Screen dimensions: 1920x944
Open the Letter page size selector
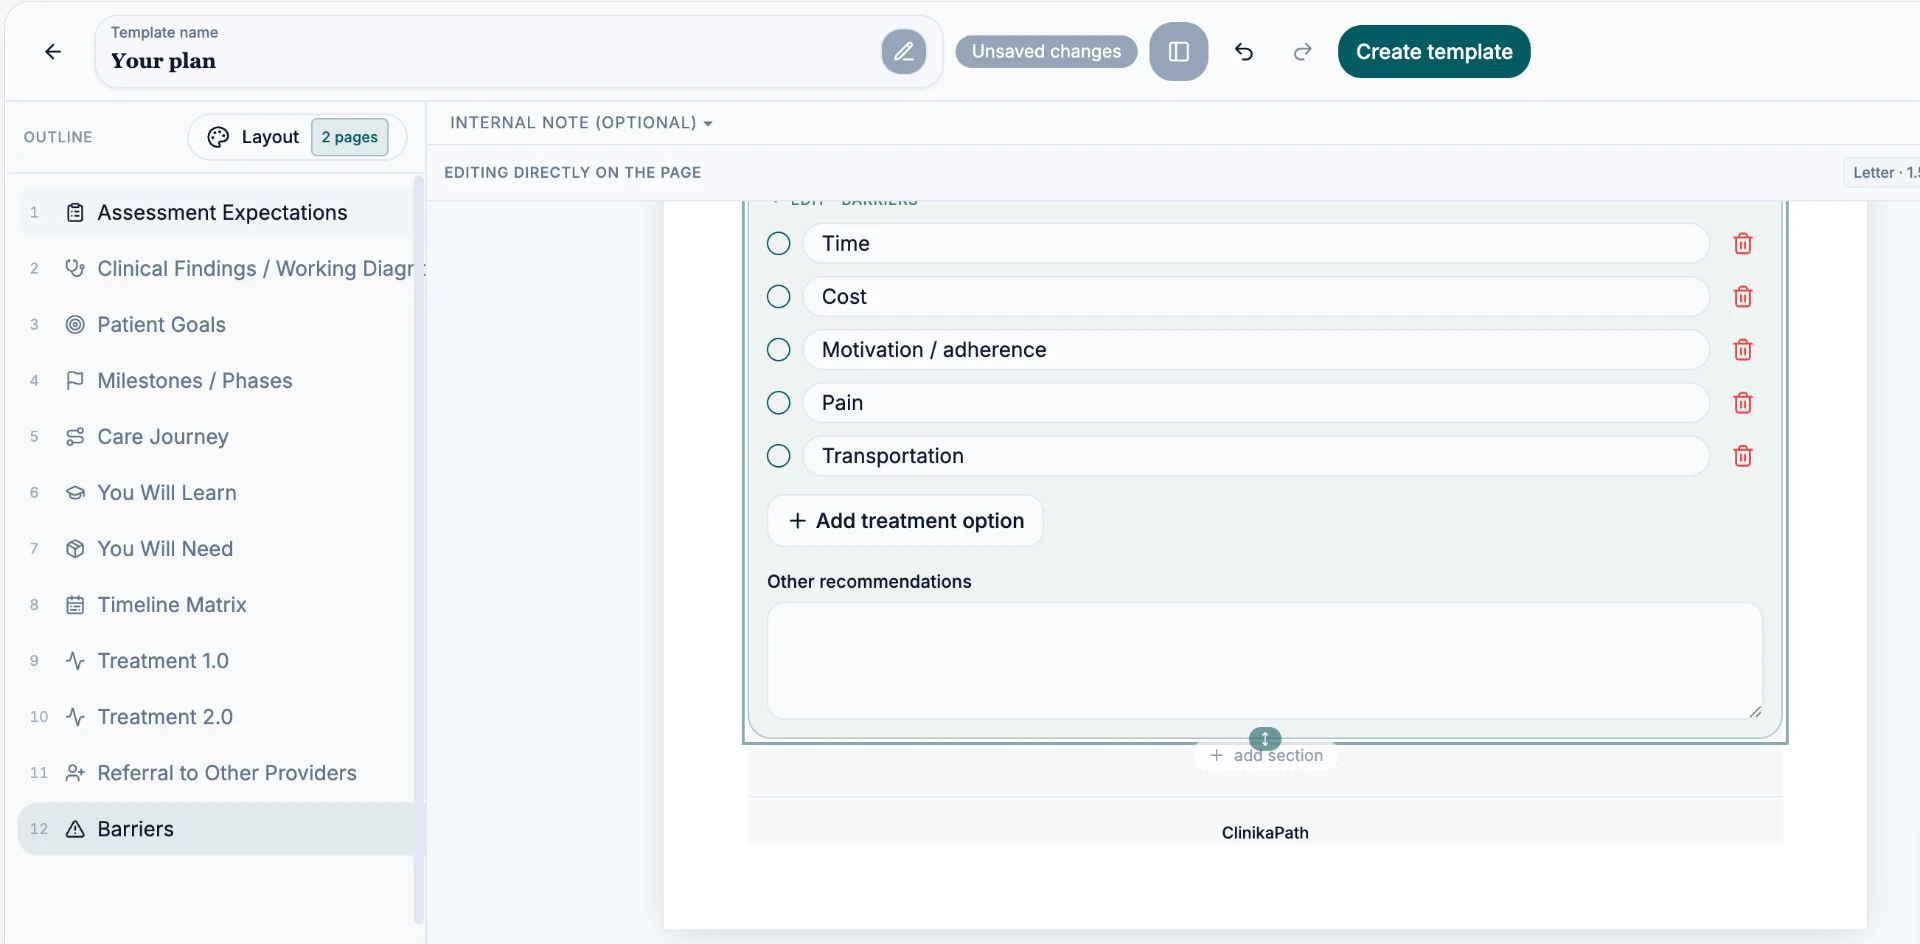click(x=1882, y=172)
